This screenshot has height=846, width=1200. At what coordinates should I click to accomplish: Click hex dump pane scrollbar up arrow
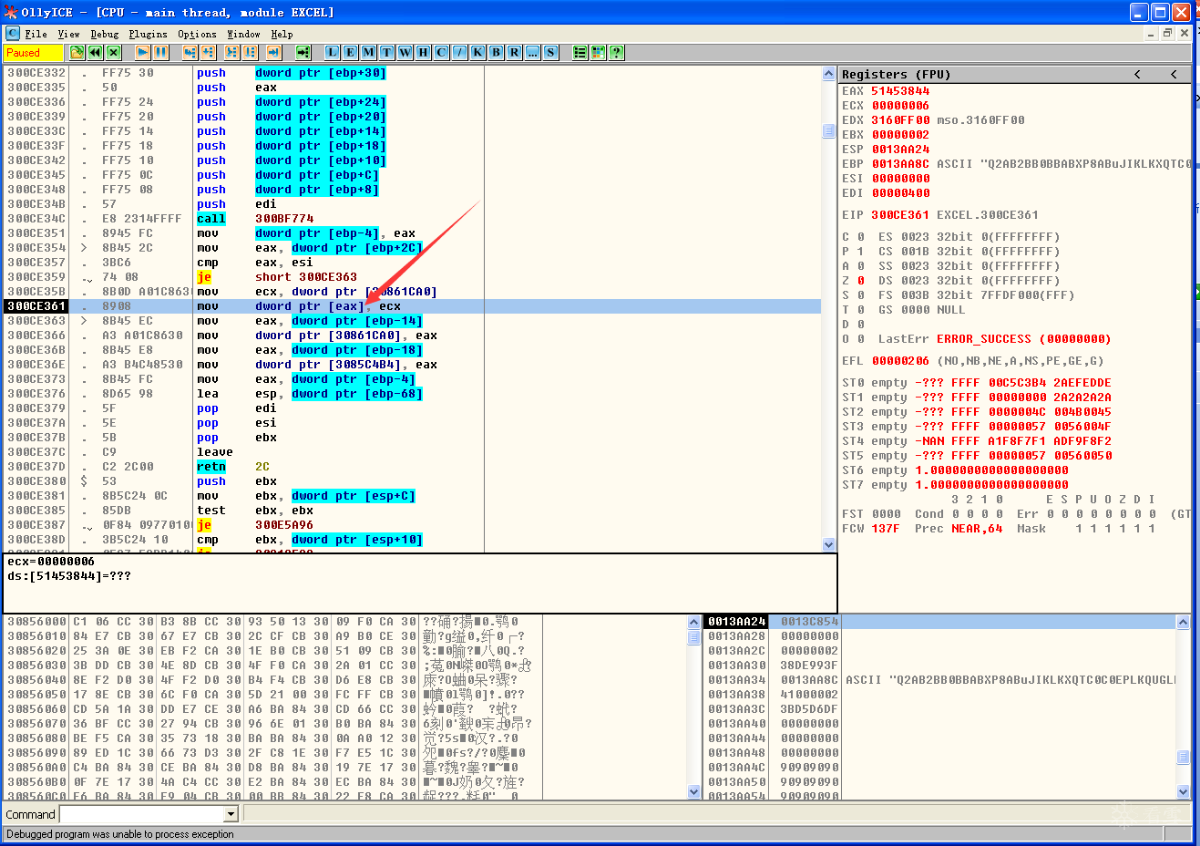(x=695, y=622)
